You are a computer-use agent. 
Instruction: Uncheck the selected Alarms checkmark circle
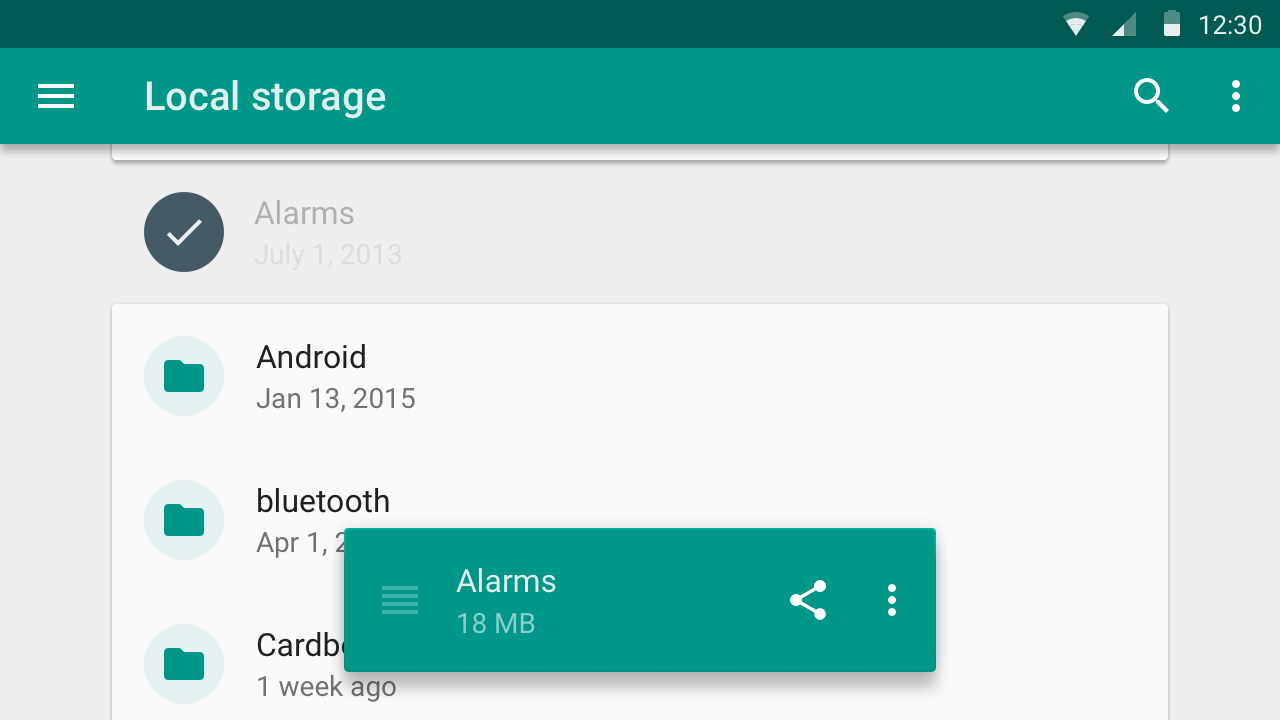[x=184, y=232]
